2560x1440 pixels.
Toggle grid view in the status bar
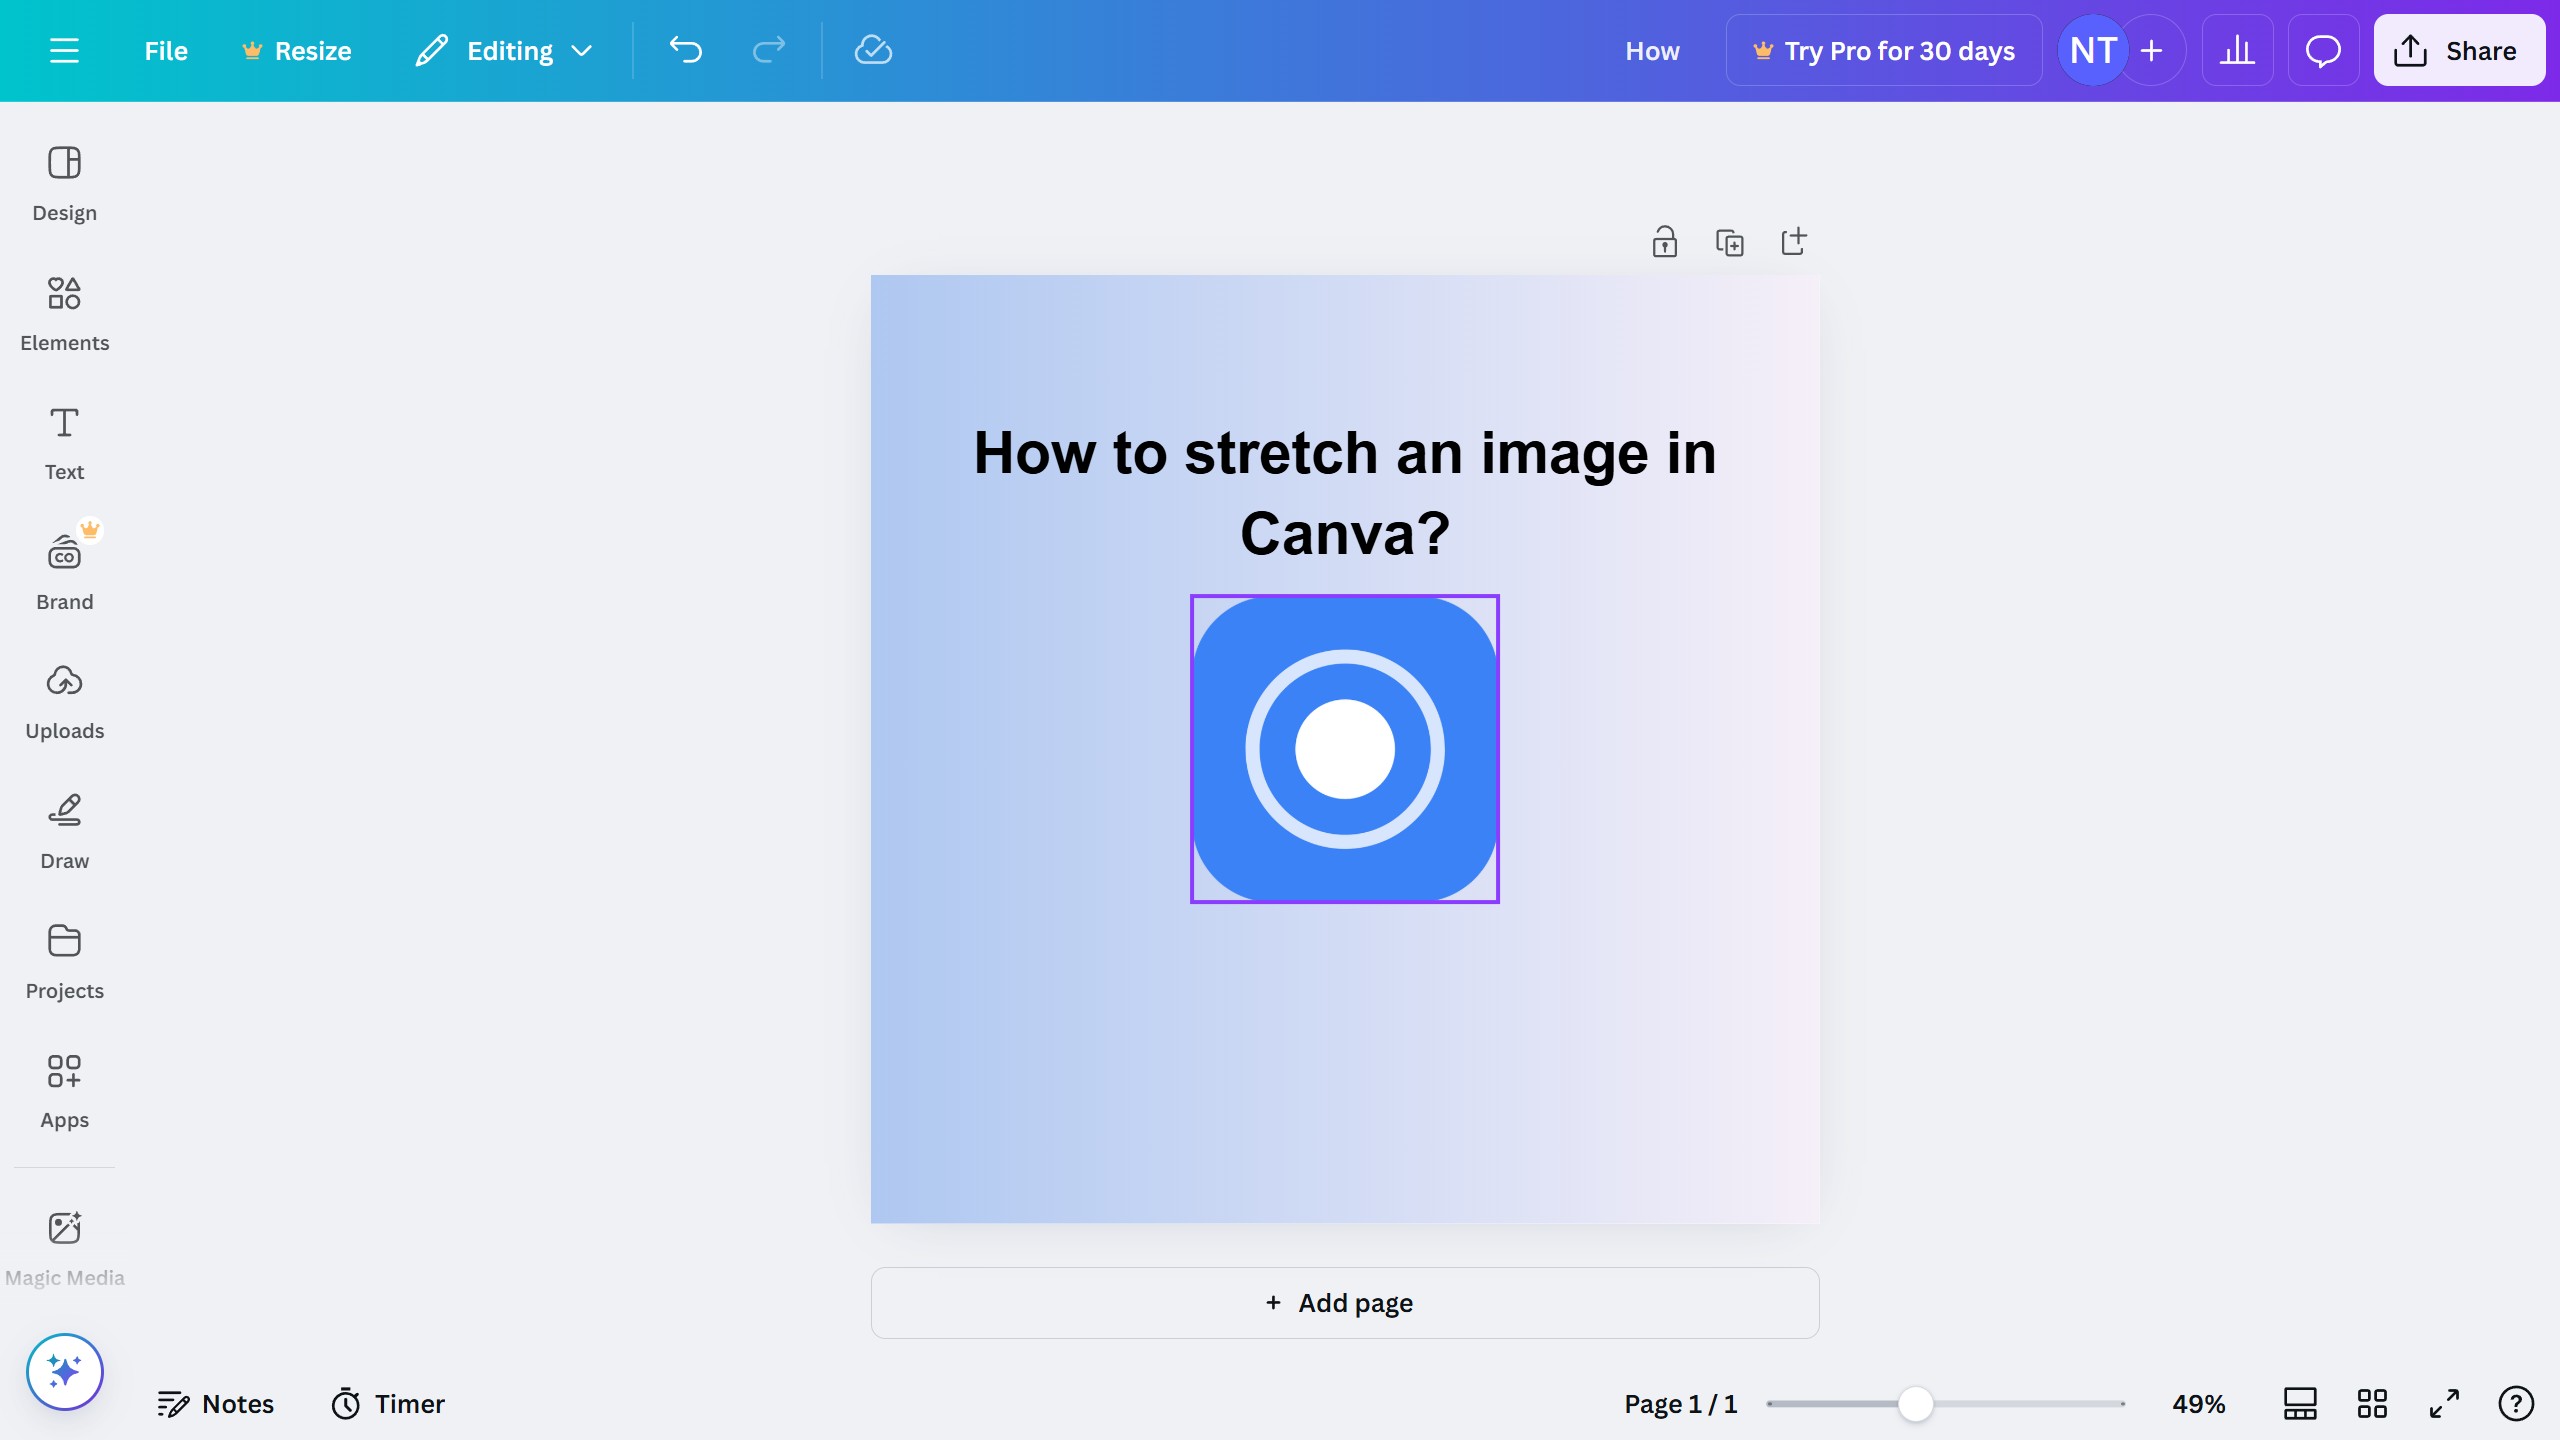pyautogui.click(x=2371, y=1403)
